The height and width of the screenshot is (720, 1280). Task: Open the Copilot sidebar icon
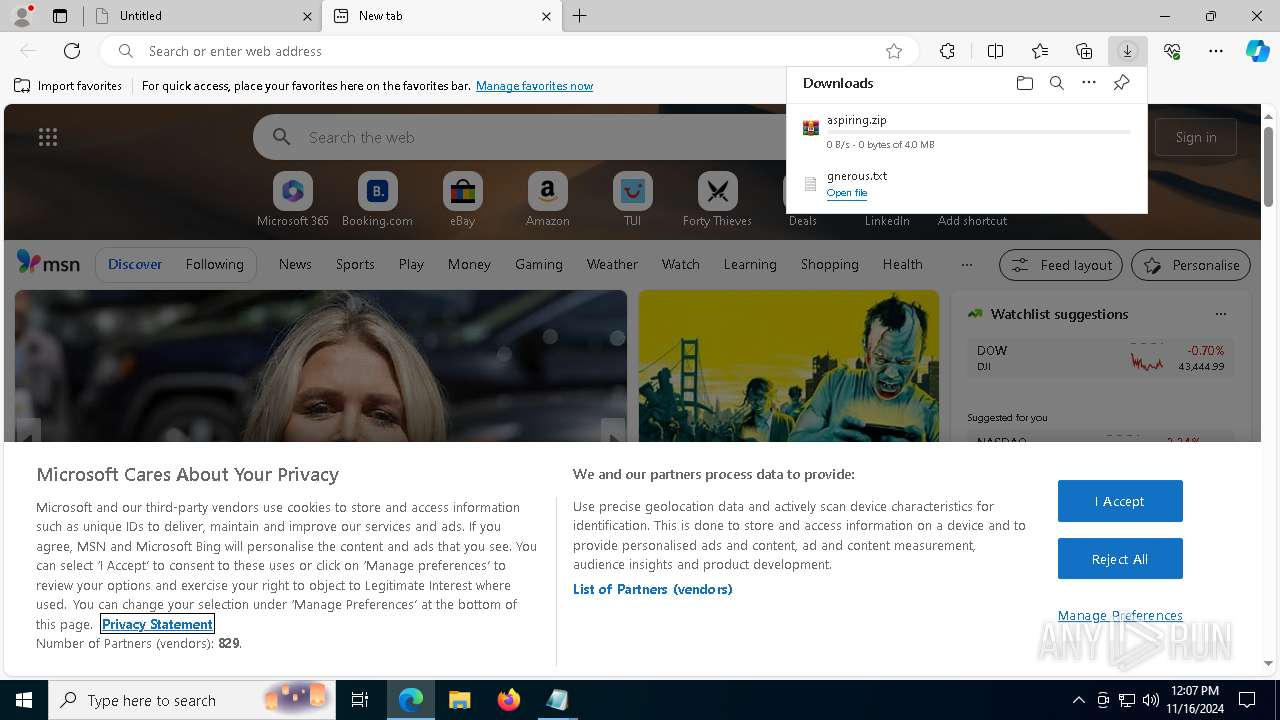tap(1258, 51)
